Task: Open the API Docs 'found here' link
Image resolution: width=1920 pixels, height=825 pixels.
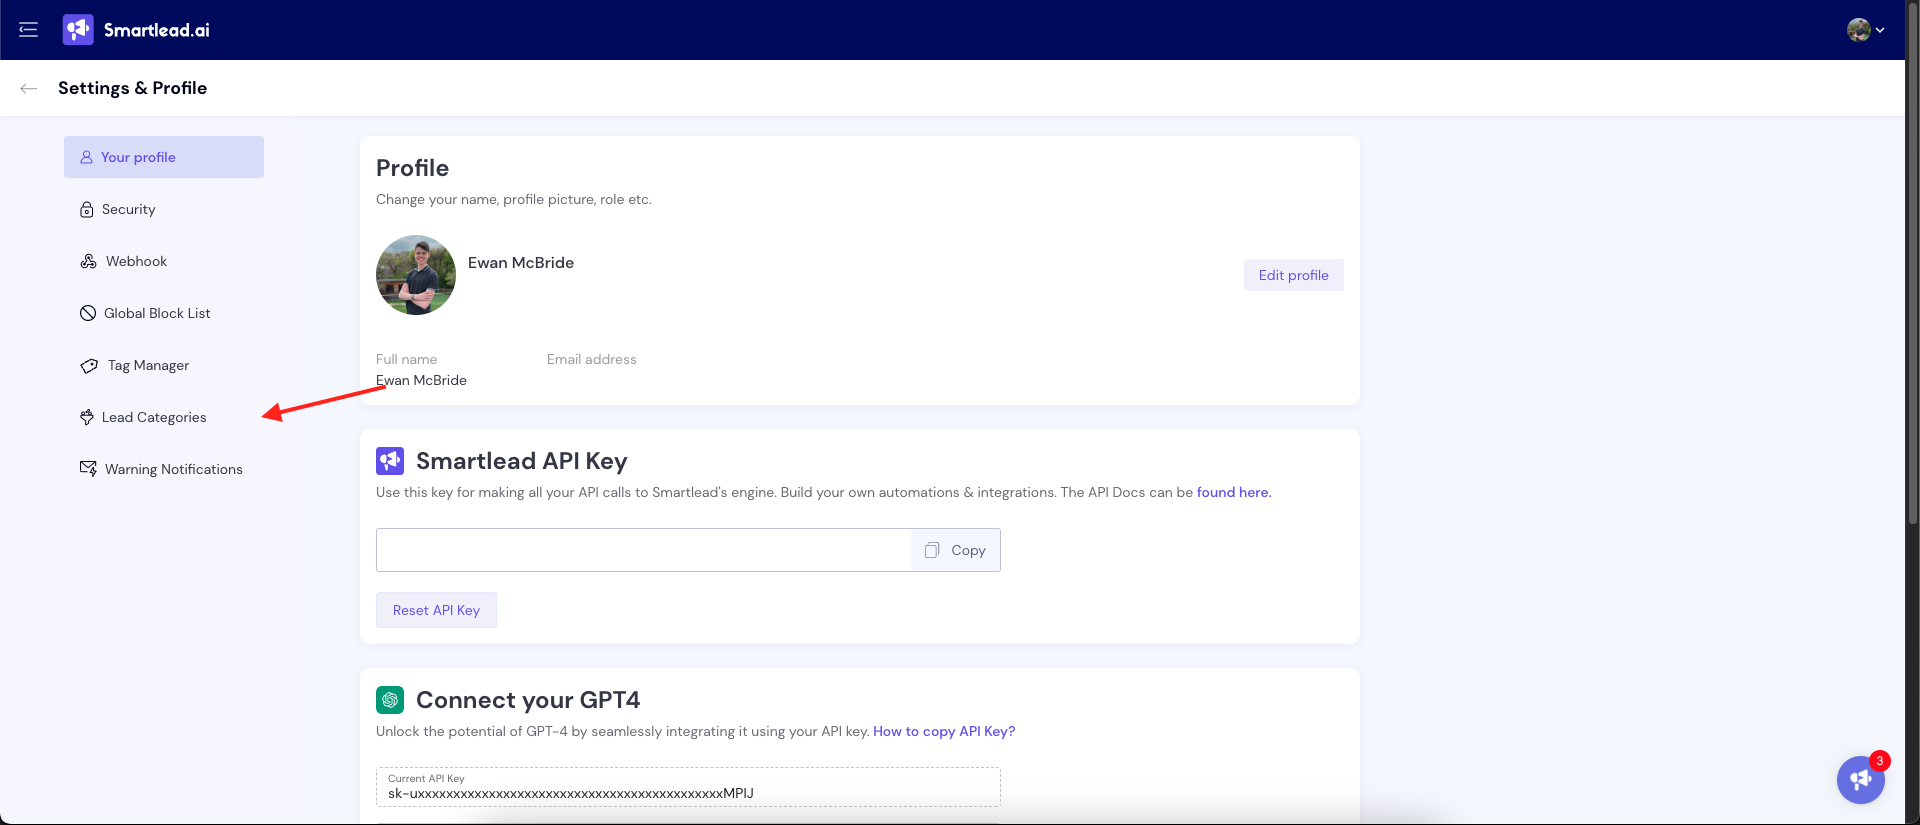Action: pyautogui.click(x=1232, y=492)
